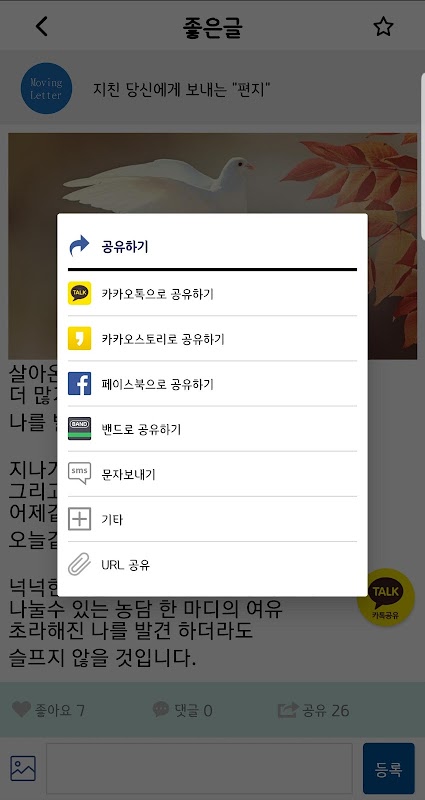The image size is (425, 800).
Task: Tap the plus box icon for 기타
Action: pyautogui.click(x=80, y=519)
